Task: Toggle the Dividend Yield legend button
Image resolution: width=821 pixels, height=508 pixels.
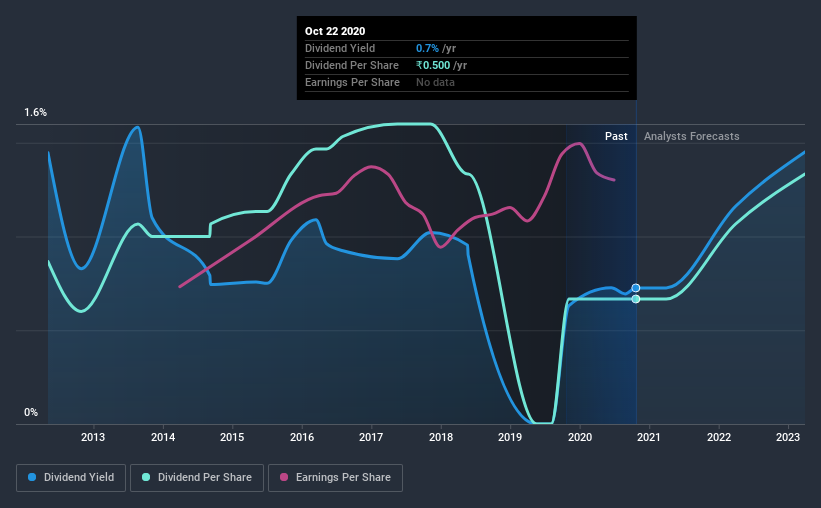Action: point(71,478)
